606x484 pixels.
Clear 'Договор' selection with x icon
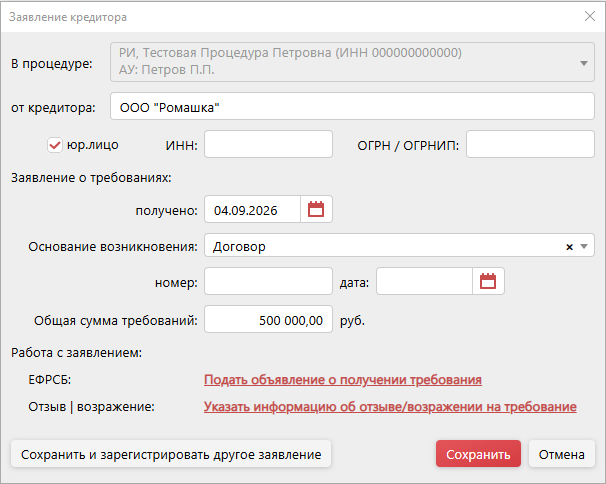click(x=569, y=247)
